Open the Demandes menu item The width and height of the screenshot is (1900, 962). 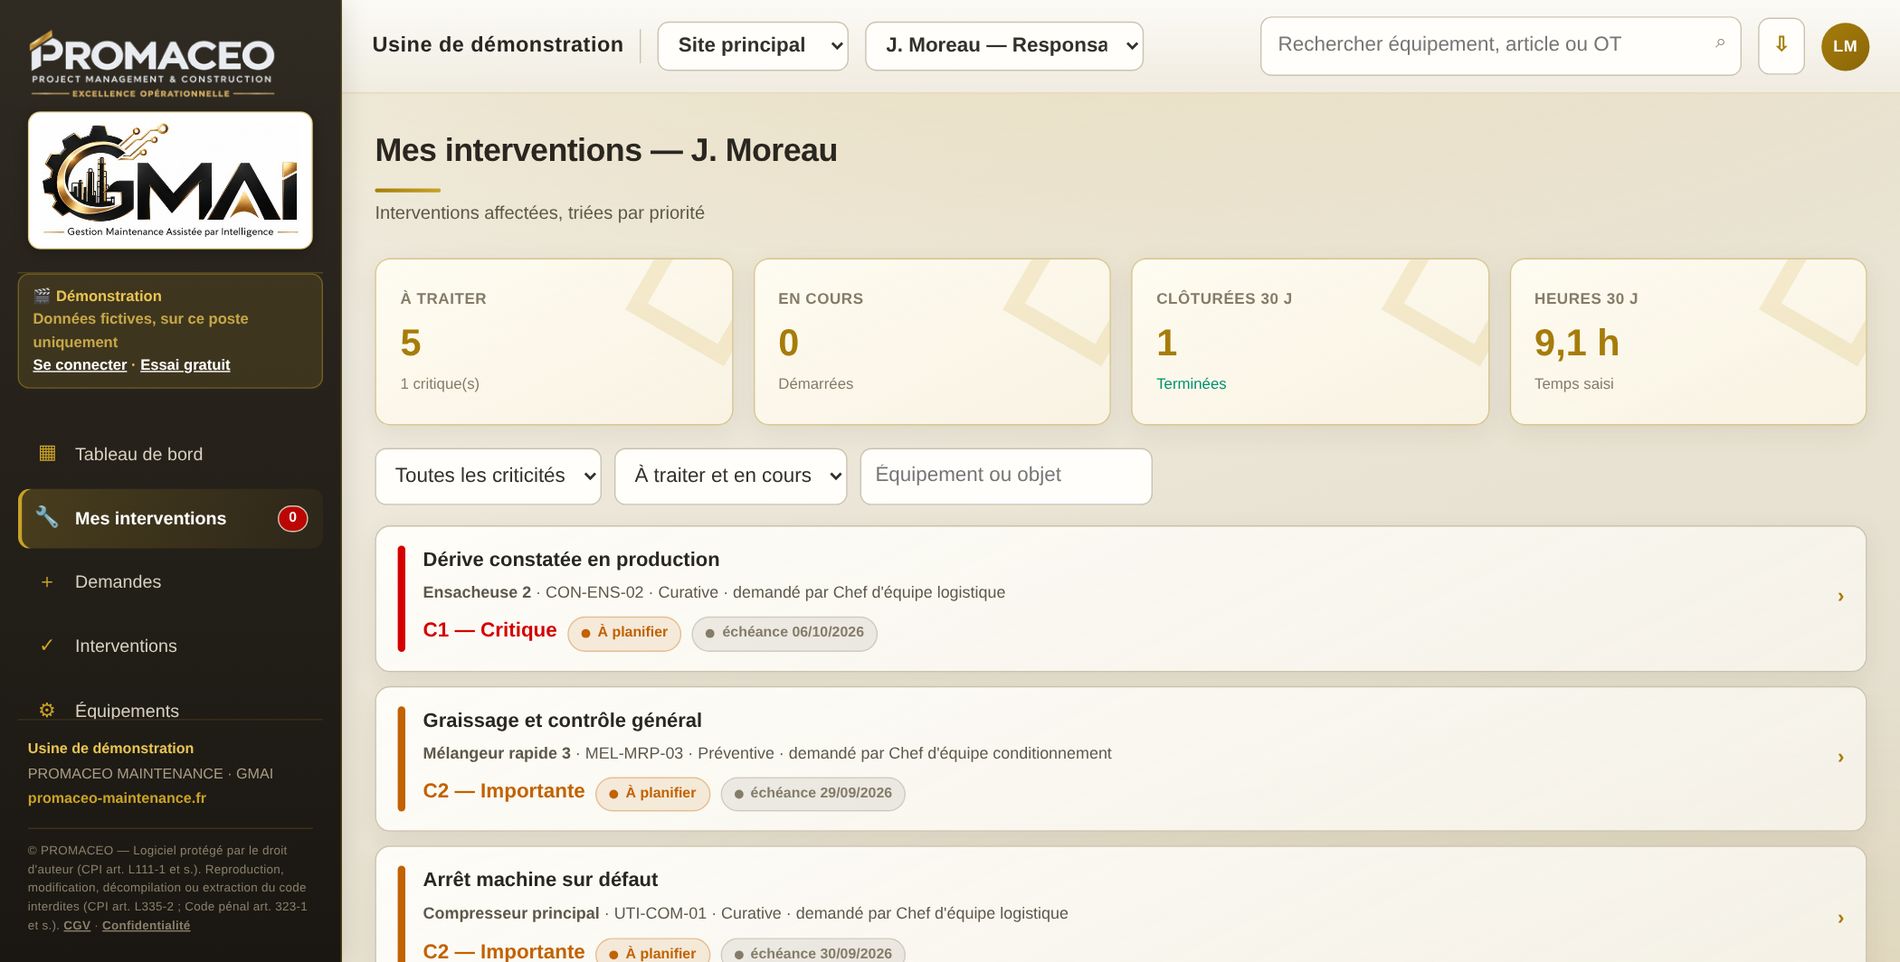point(170,582)
